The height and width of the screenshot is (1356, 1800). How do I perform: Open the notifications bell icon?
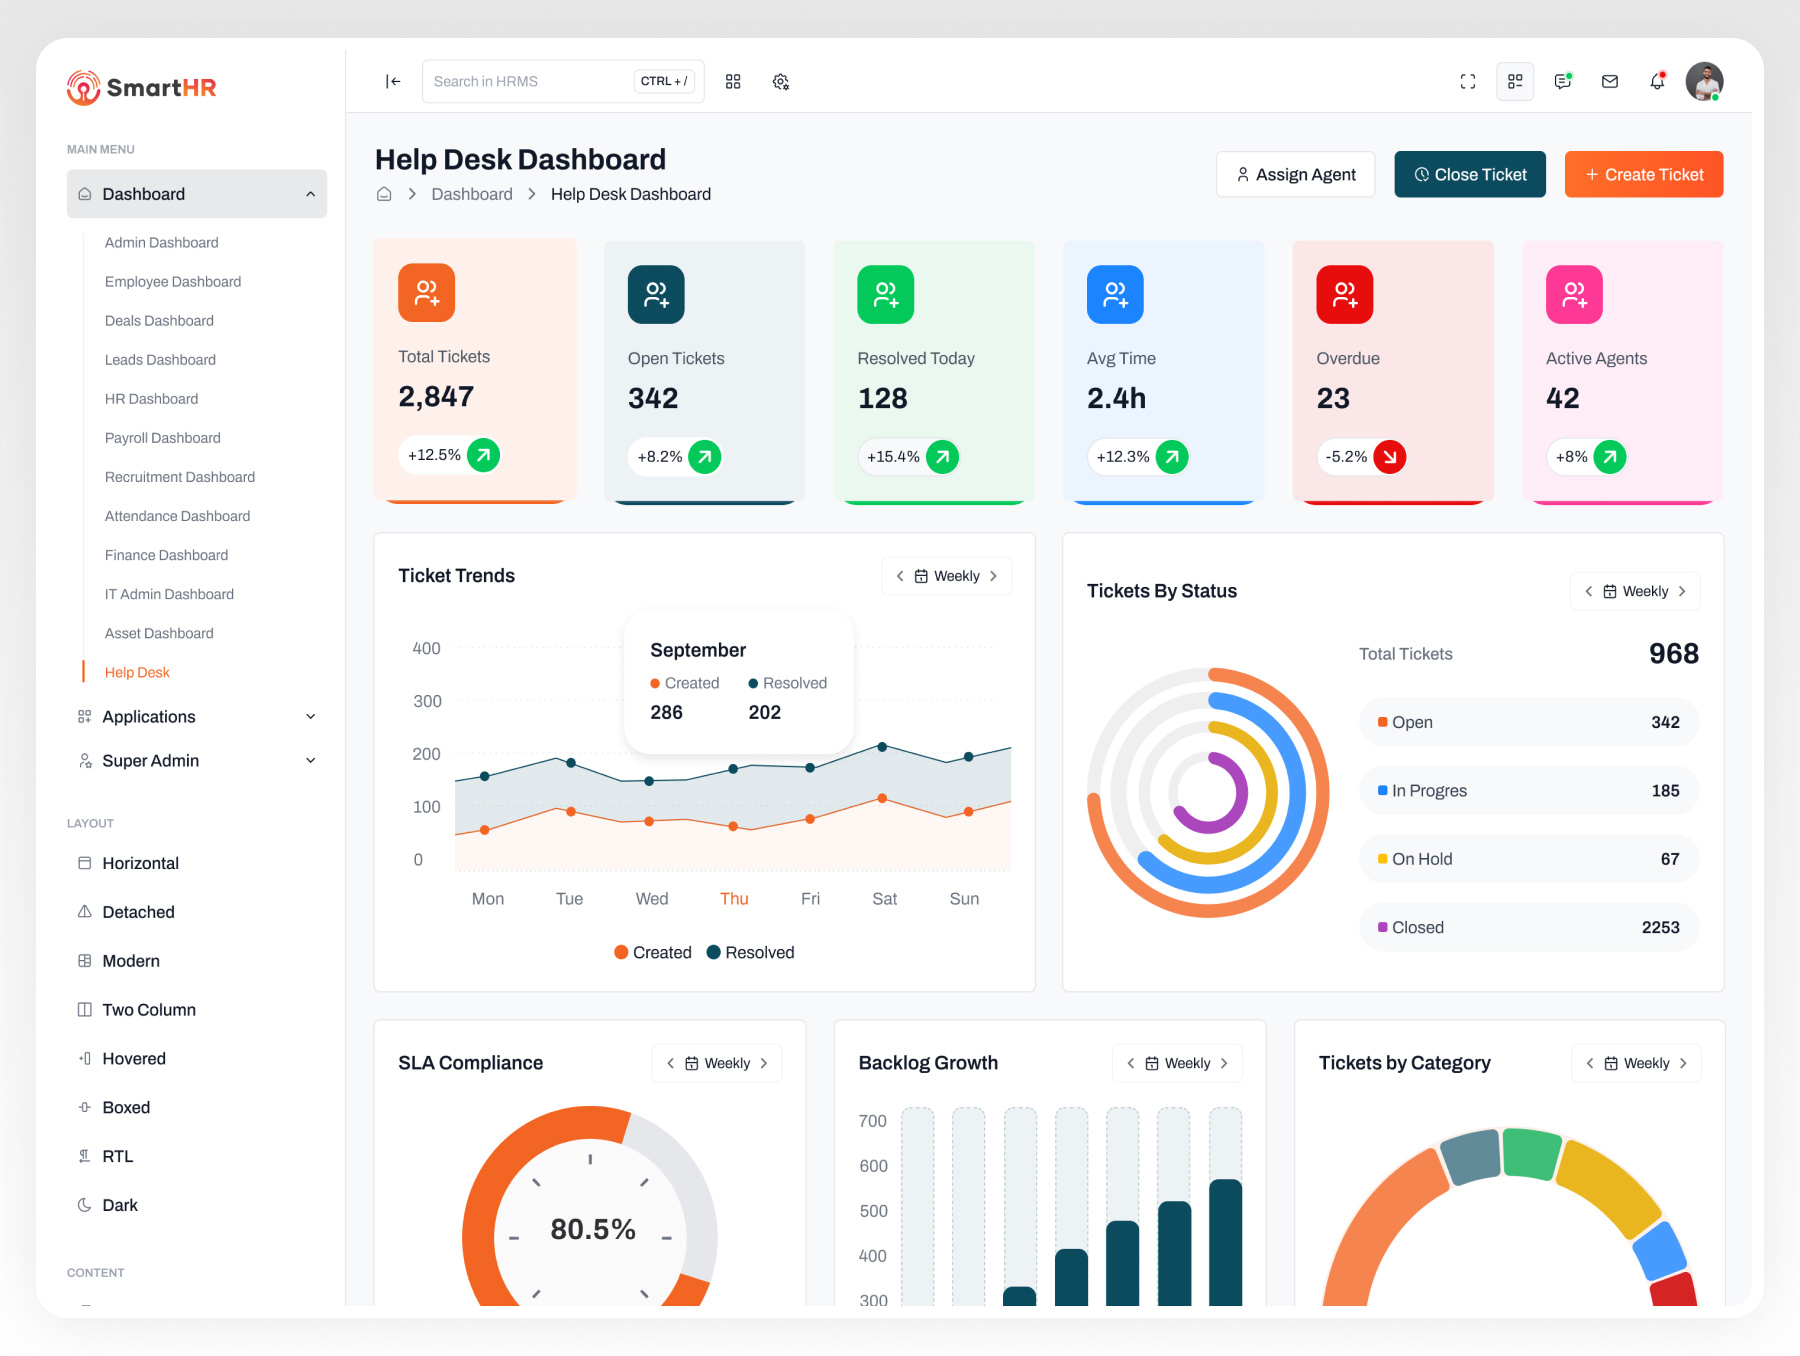(1657, 82)
